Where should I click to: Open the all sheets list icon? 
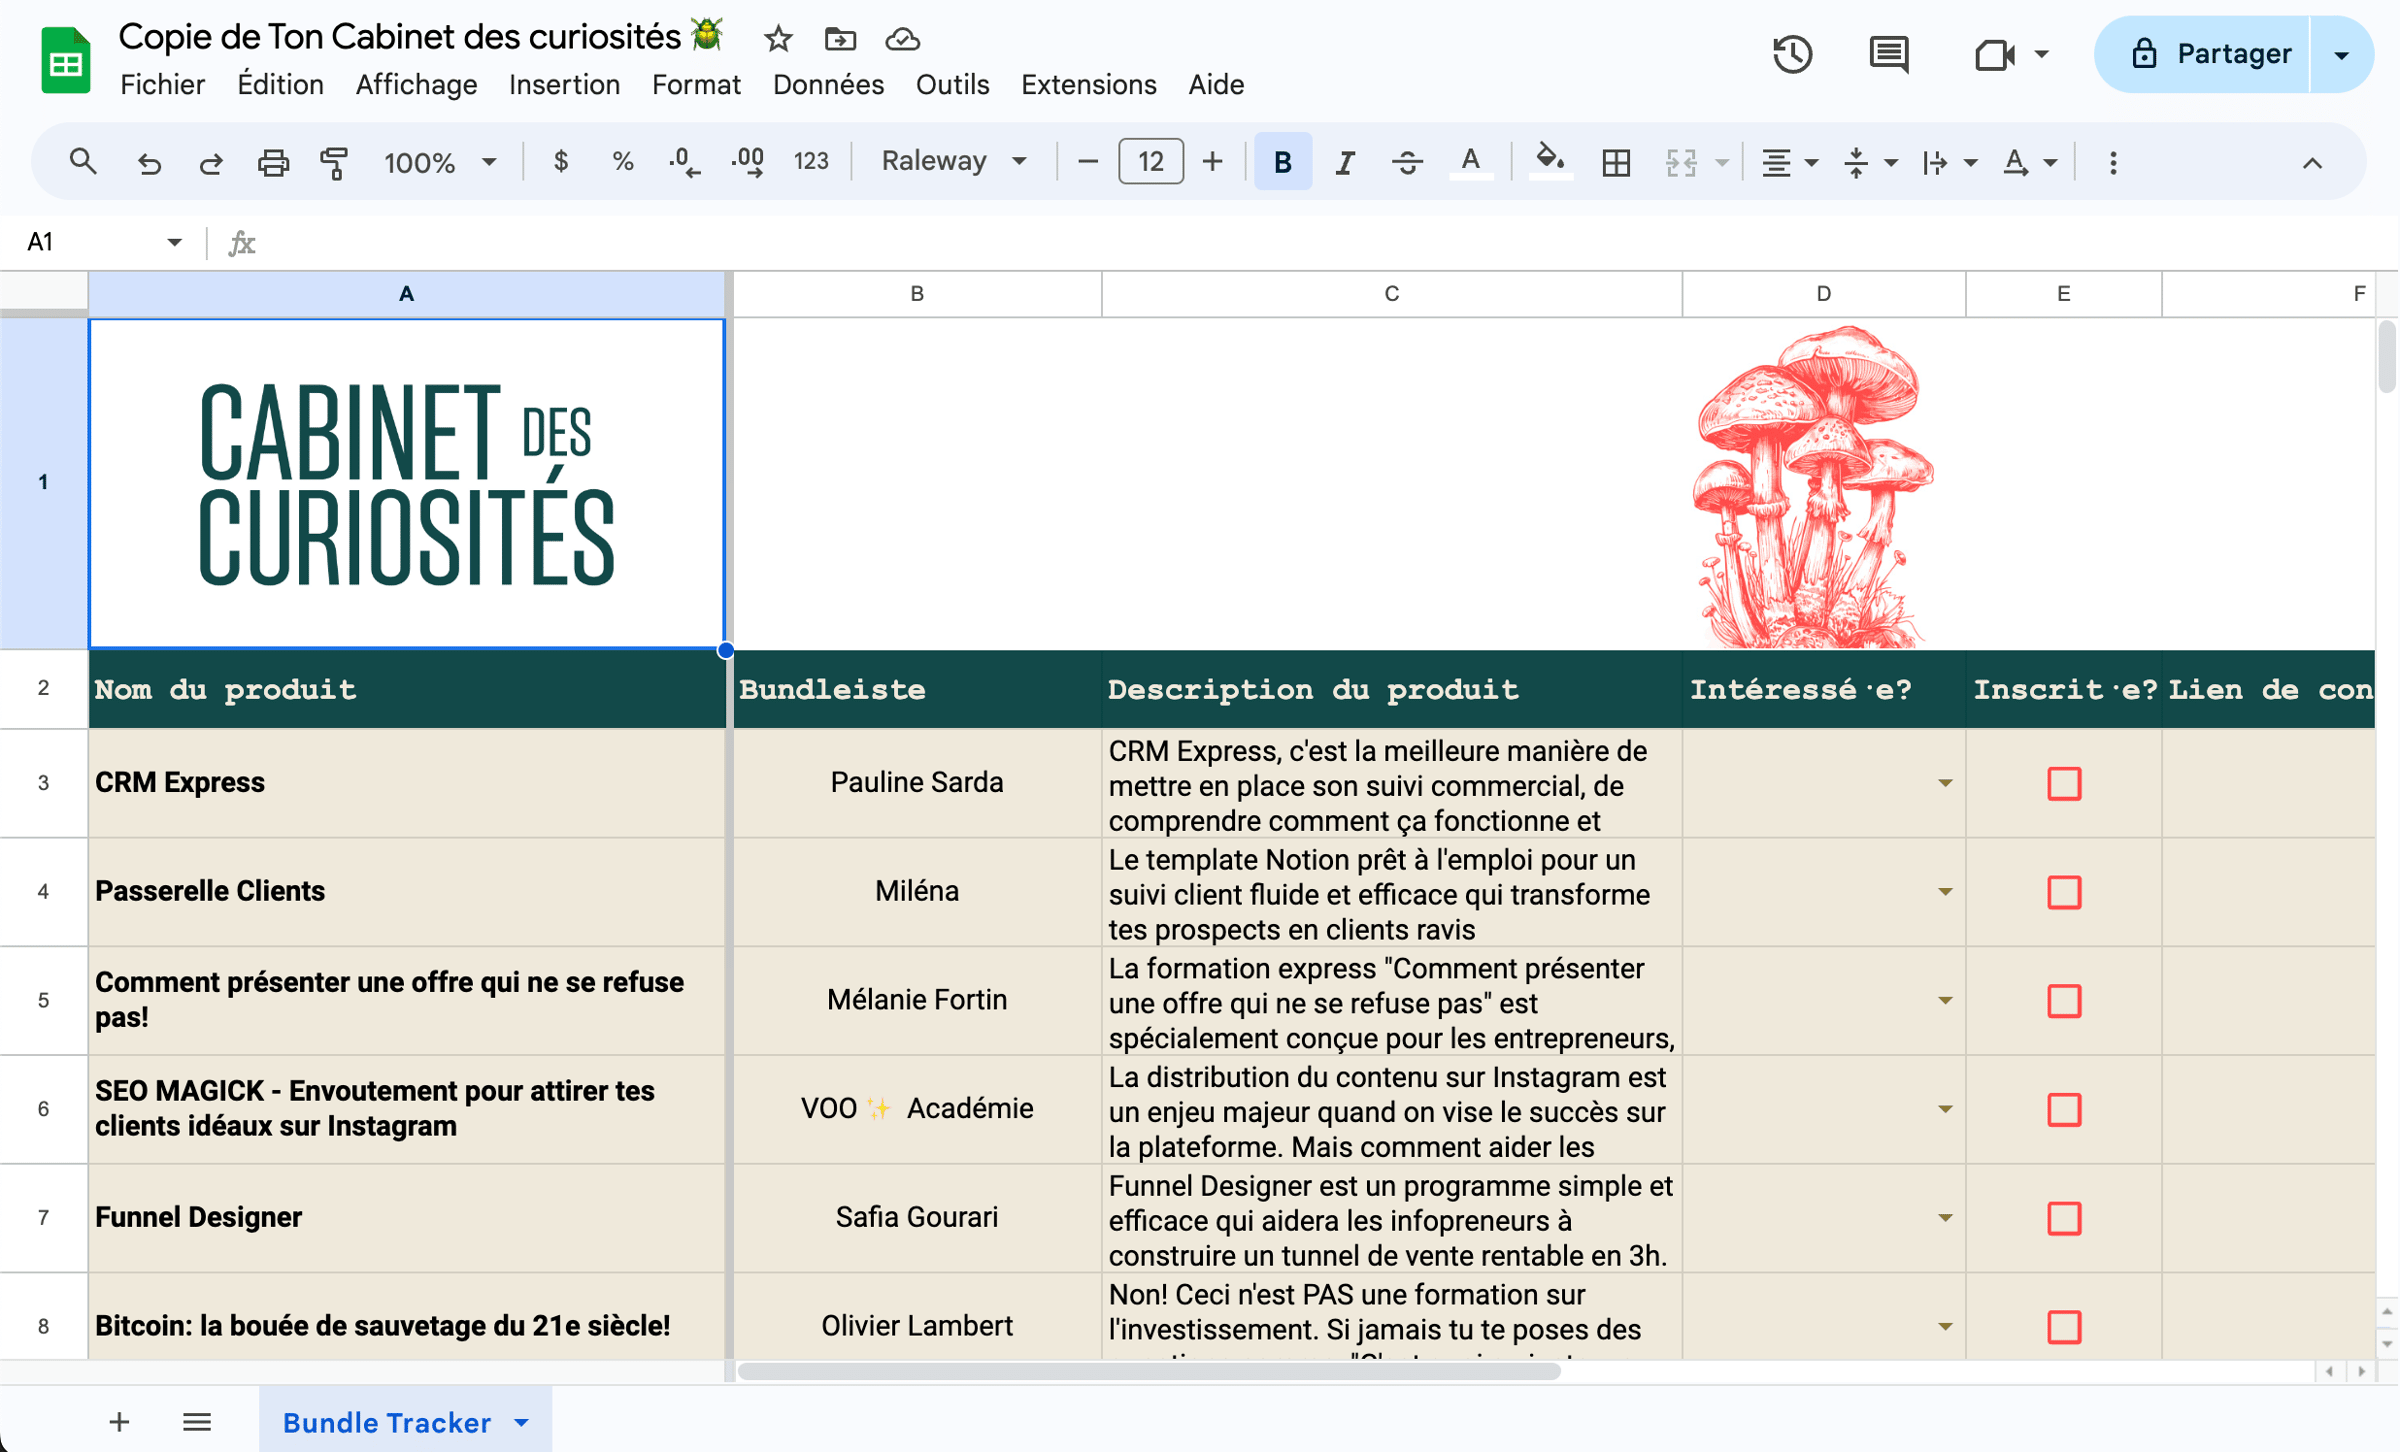(197, 1422)
